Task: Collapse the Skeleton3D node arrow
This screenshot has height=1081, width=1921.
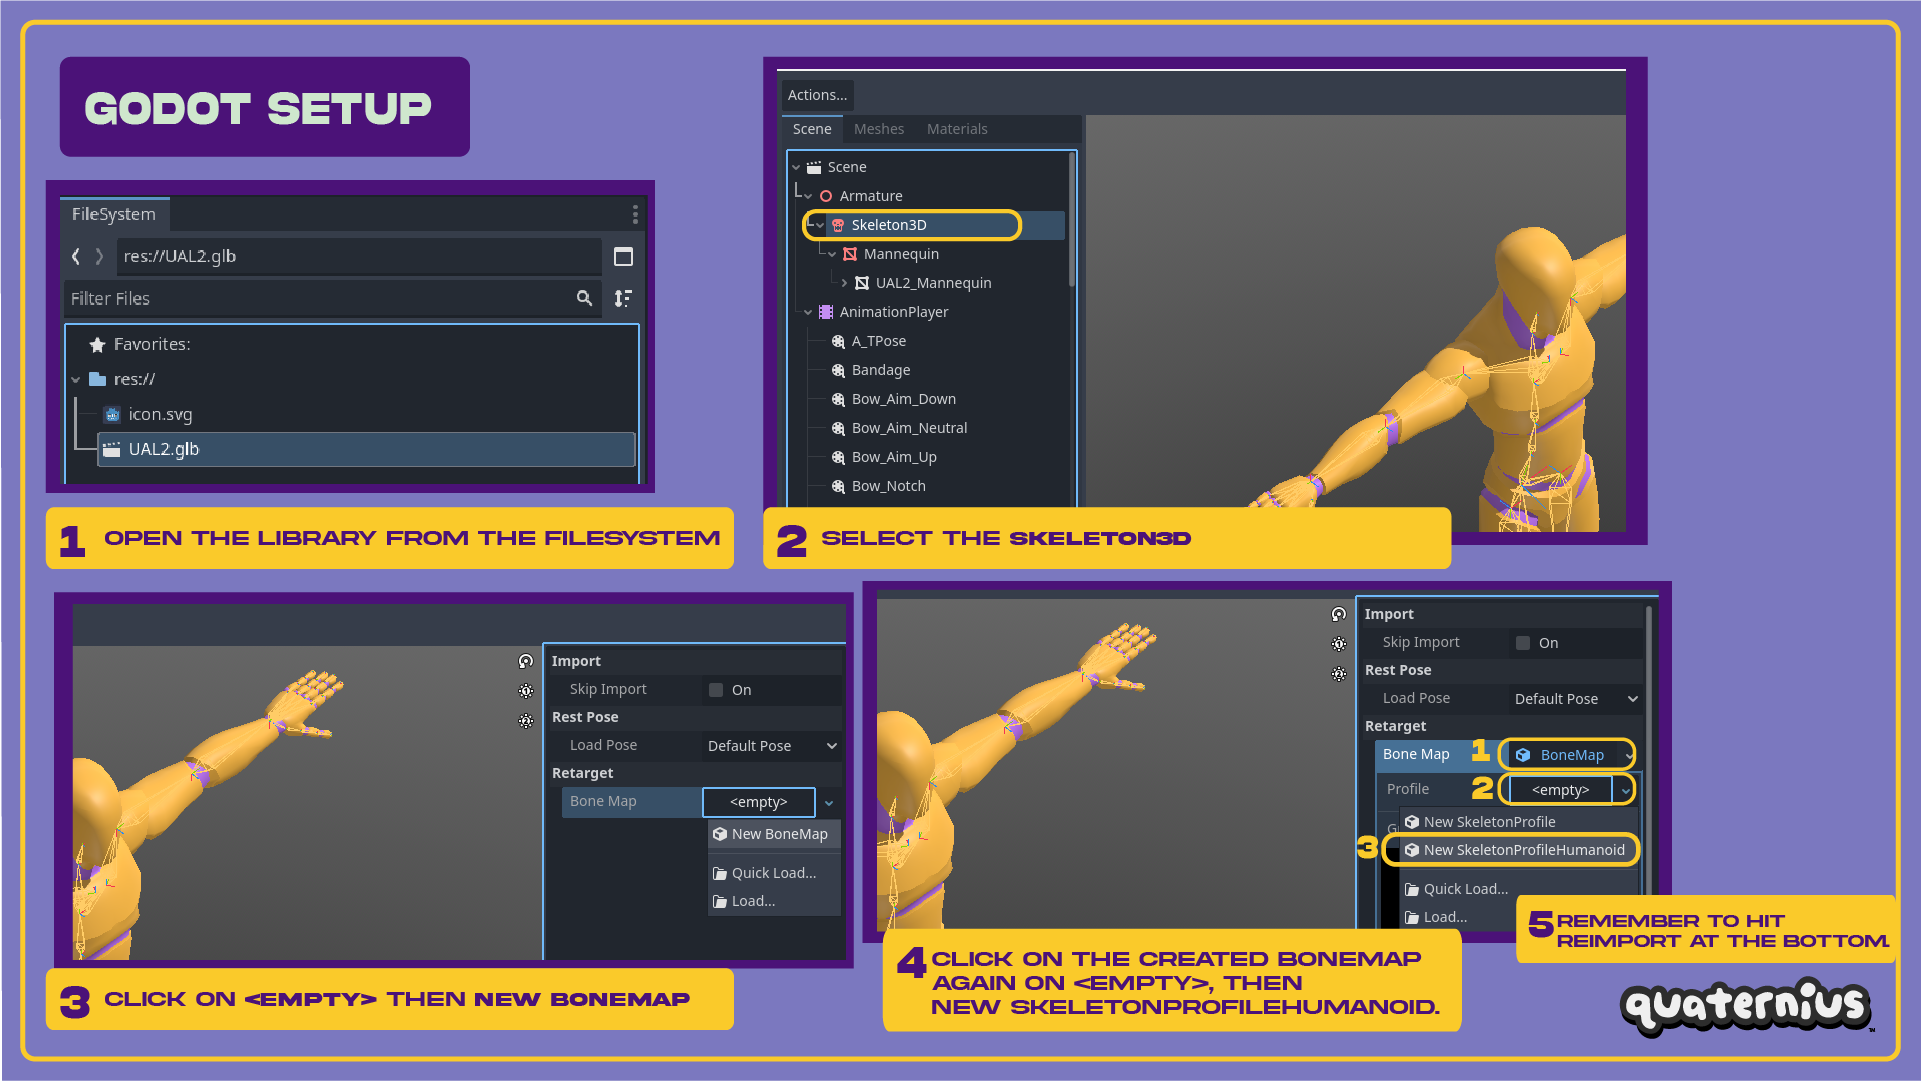Action: pos(820,226)
